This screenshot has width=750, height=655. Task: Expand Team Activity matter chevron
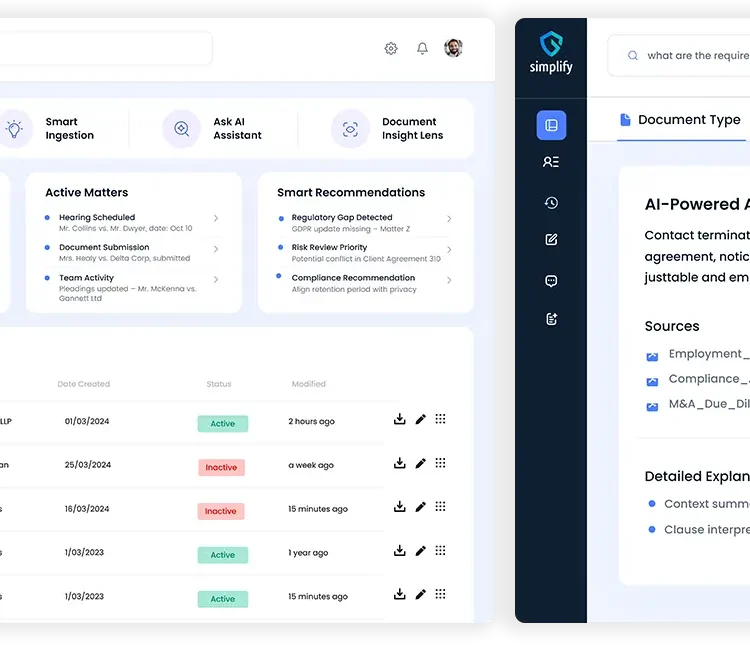tap(216, 279)
